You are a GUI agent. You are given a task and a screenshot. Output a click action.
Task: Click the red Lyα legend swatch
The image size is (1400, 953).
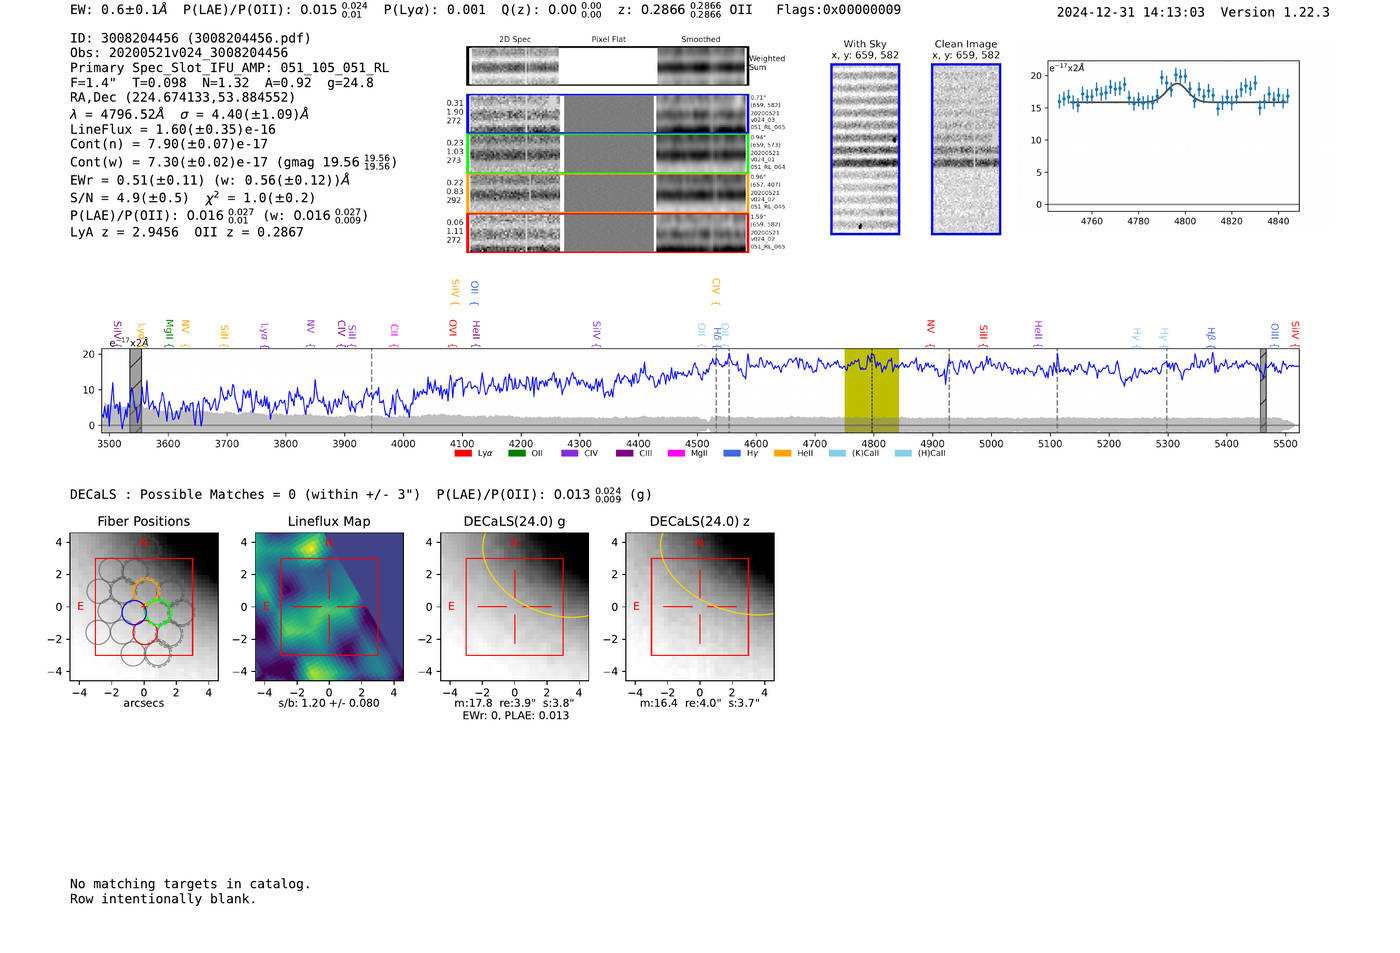pyautogui.click(x=463, y=454)
